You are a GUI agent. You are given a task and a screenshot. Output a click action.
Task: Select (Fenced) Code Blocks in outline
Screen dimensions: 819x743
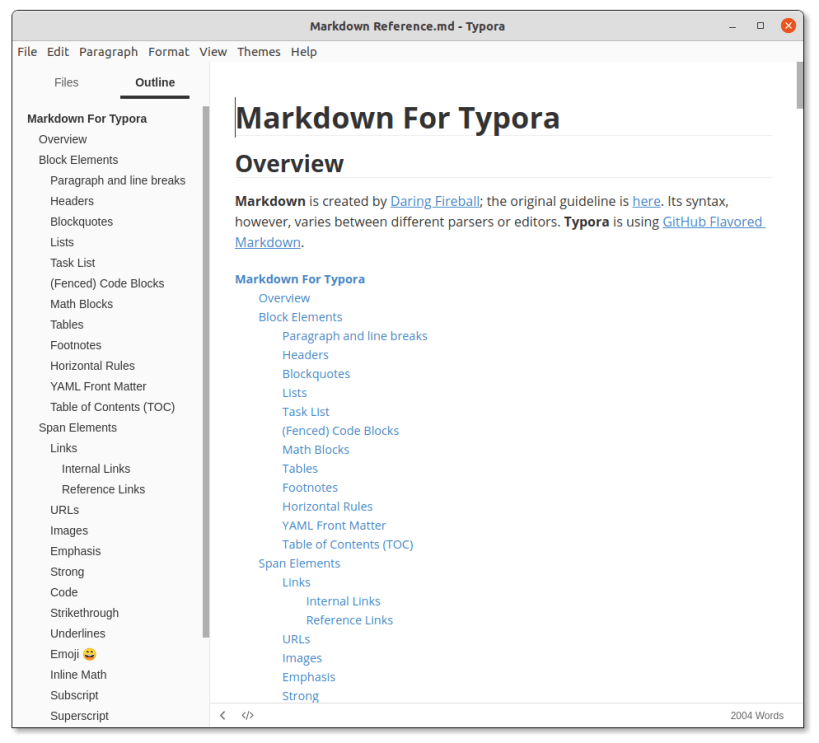tap(107, 283)
